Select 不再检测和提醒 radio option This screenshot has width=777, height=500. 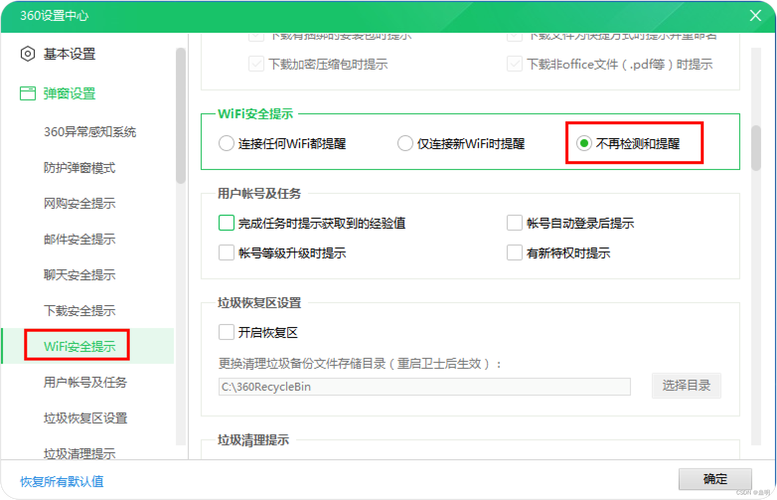[x=584, y=144]
